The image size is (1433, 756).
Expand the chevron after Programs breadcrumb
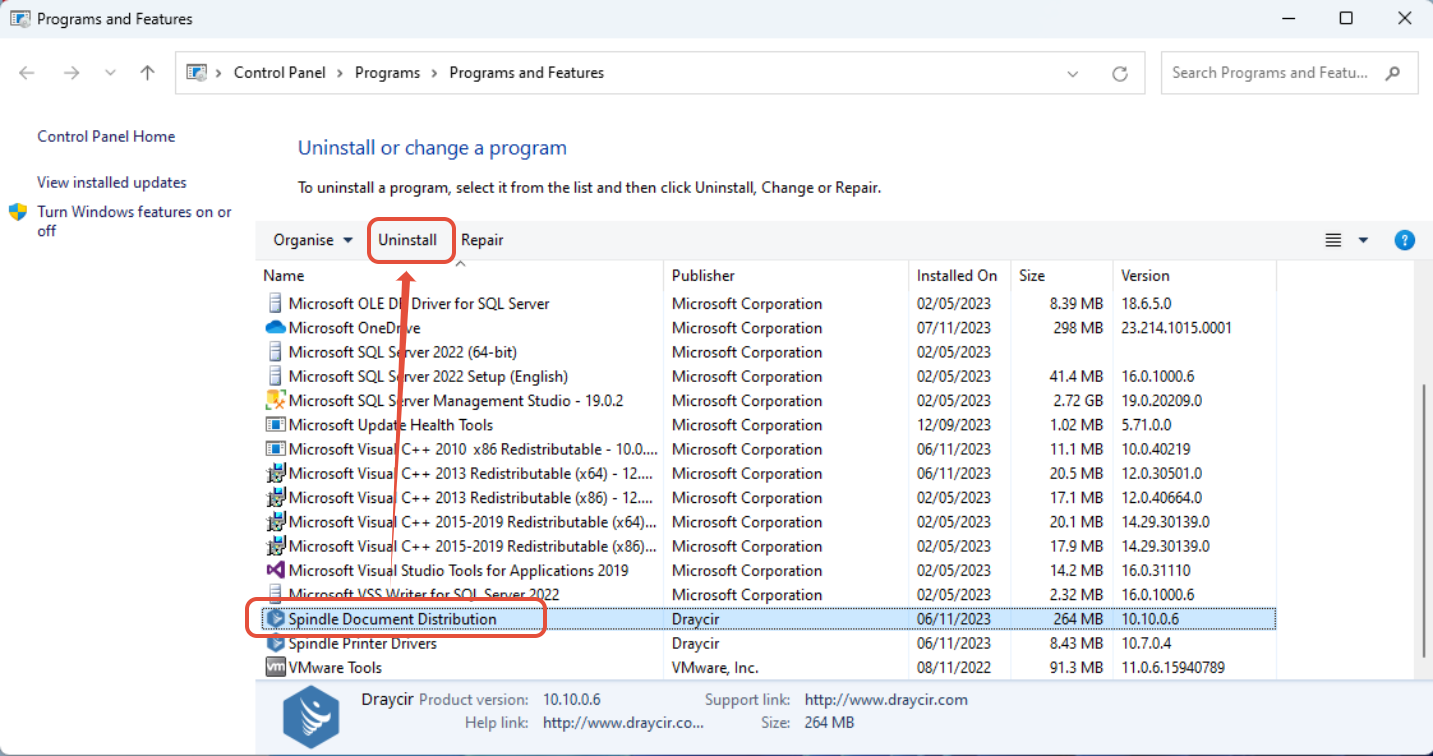pos(435,73)
